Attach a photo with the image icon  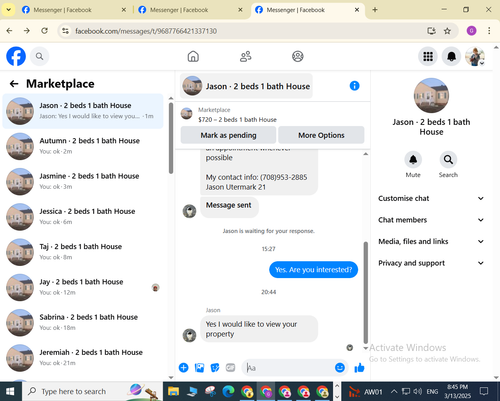point(199,368)
